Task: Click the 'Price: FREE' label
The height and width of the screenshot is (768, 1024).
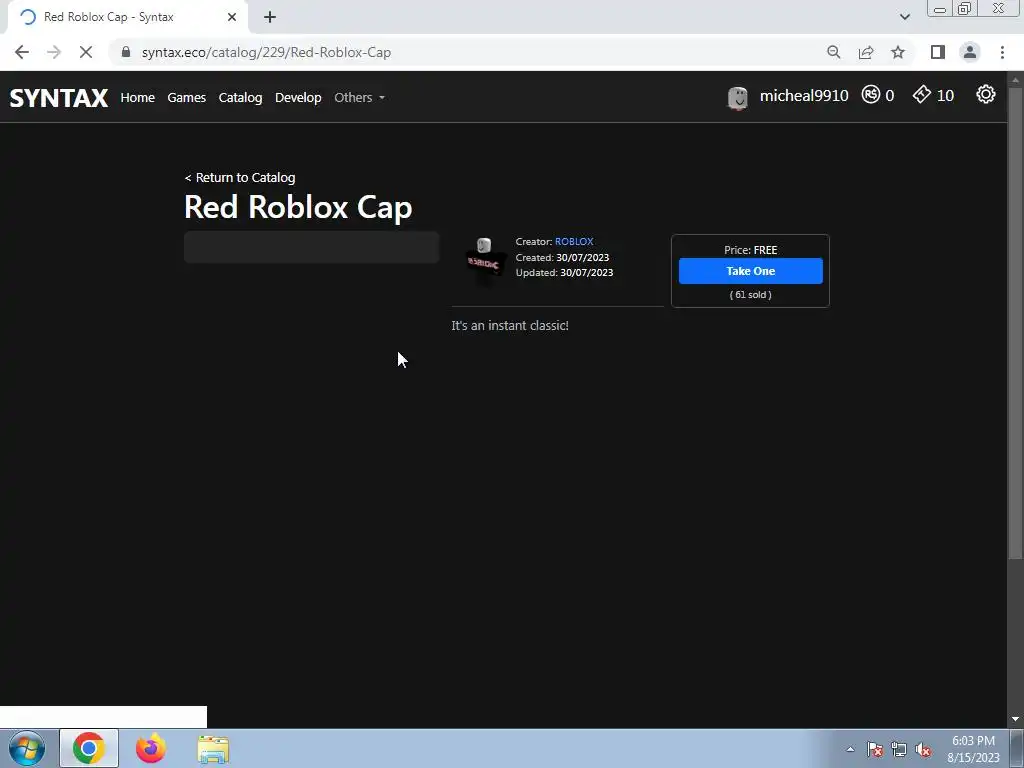Action: [750, 250]
